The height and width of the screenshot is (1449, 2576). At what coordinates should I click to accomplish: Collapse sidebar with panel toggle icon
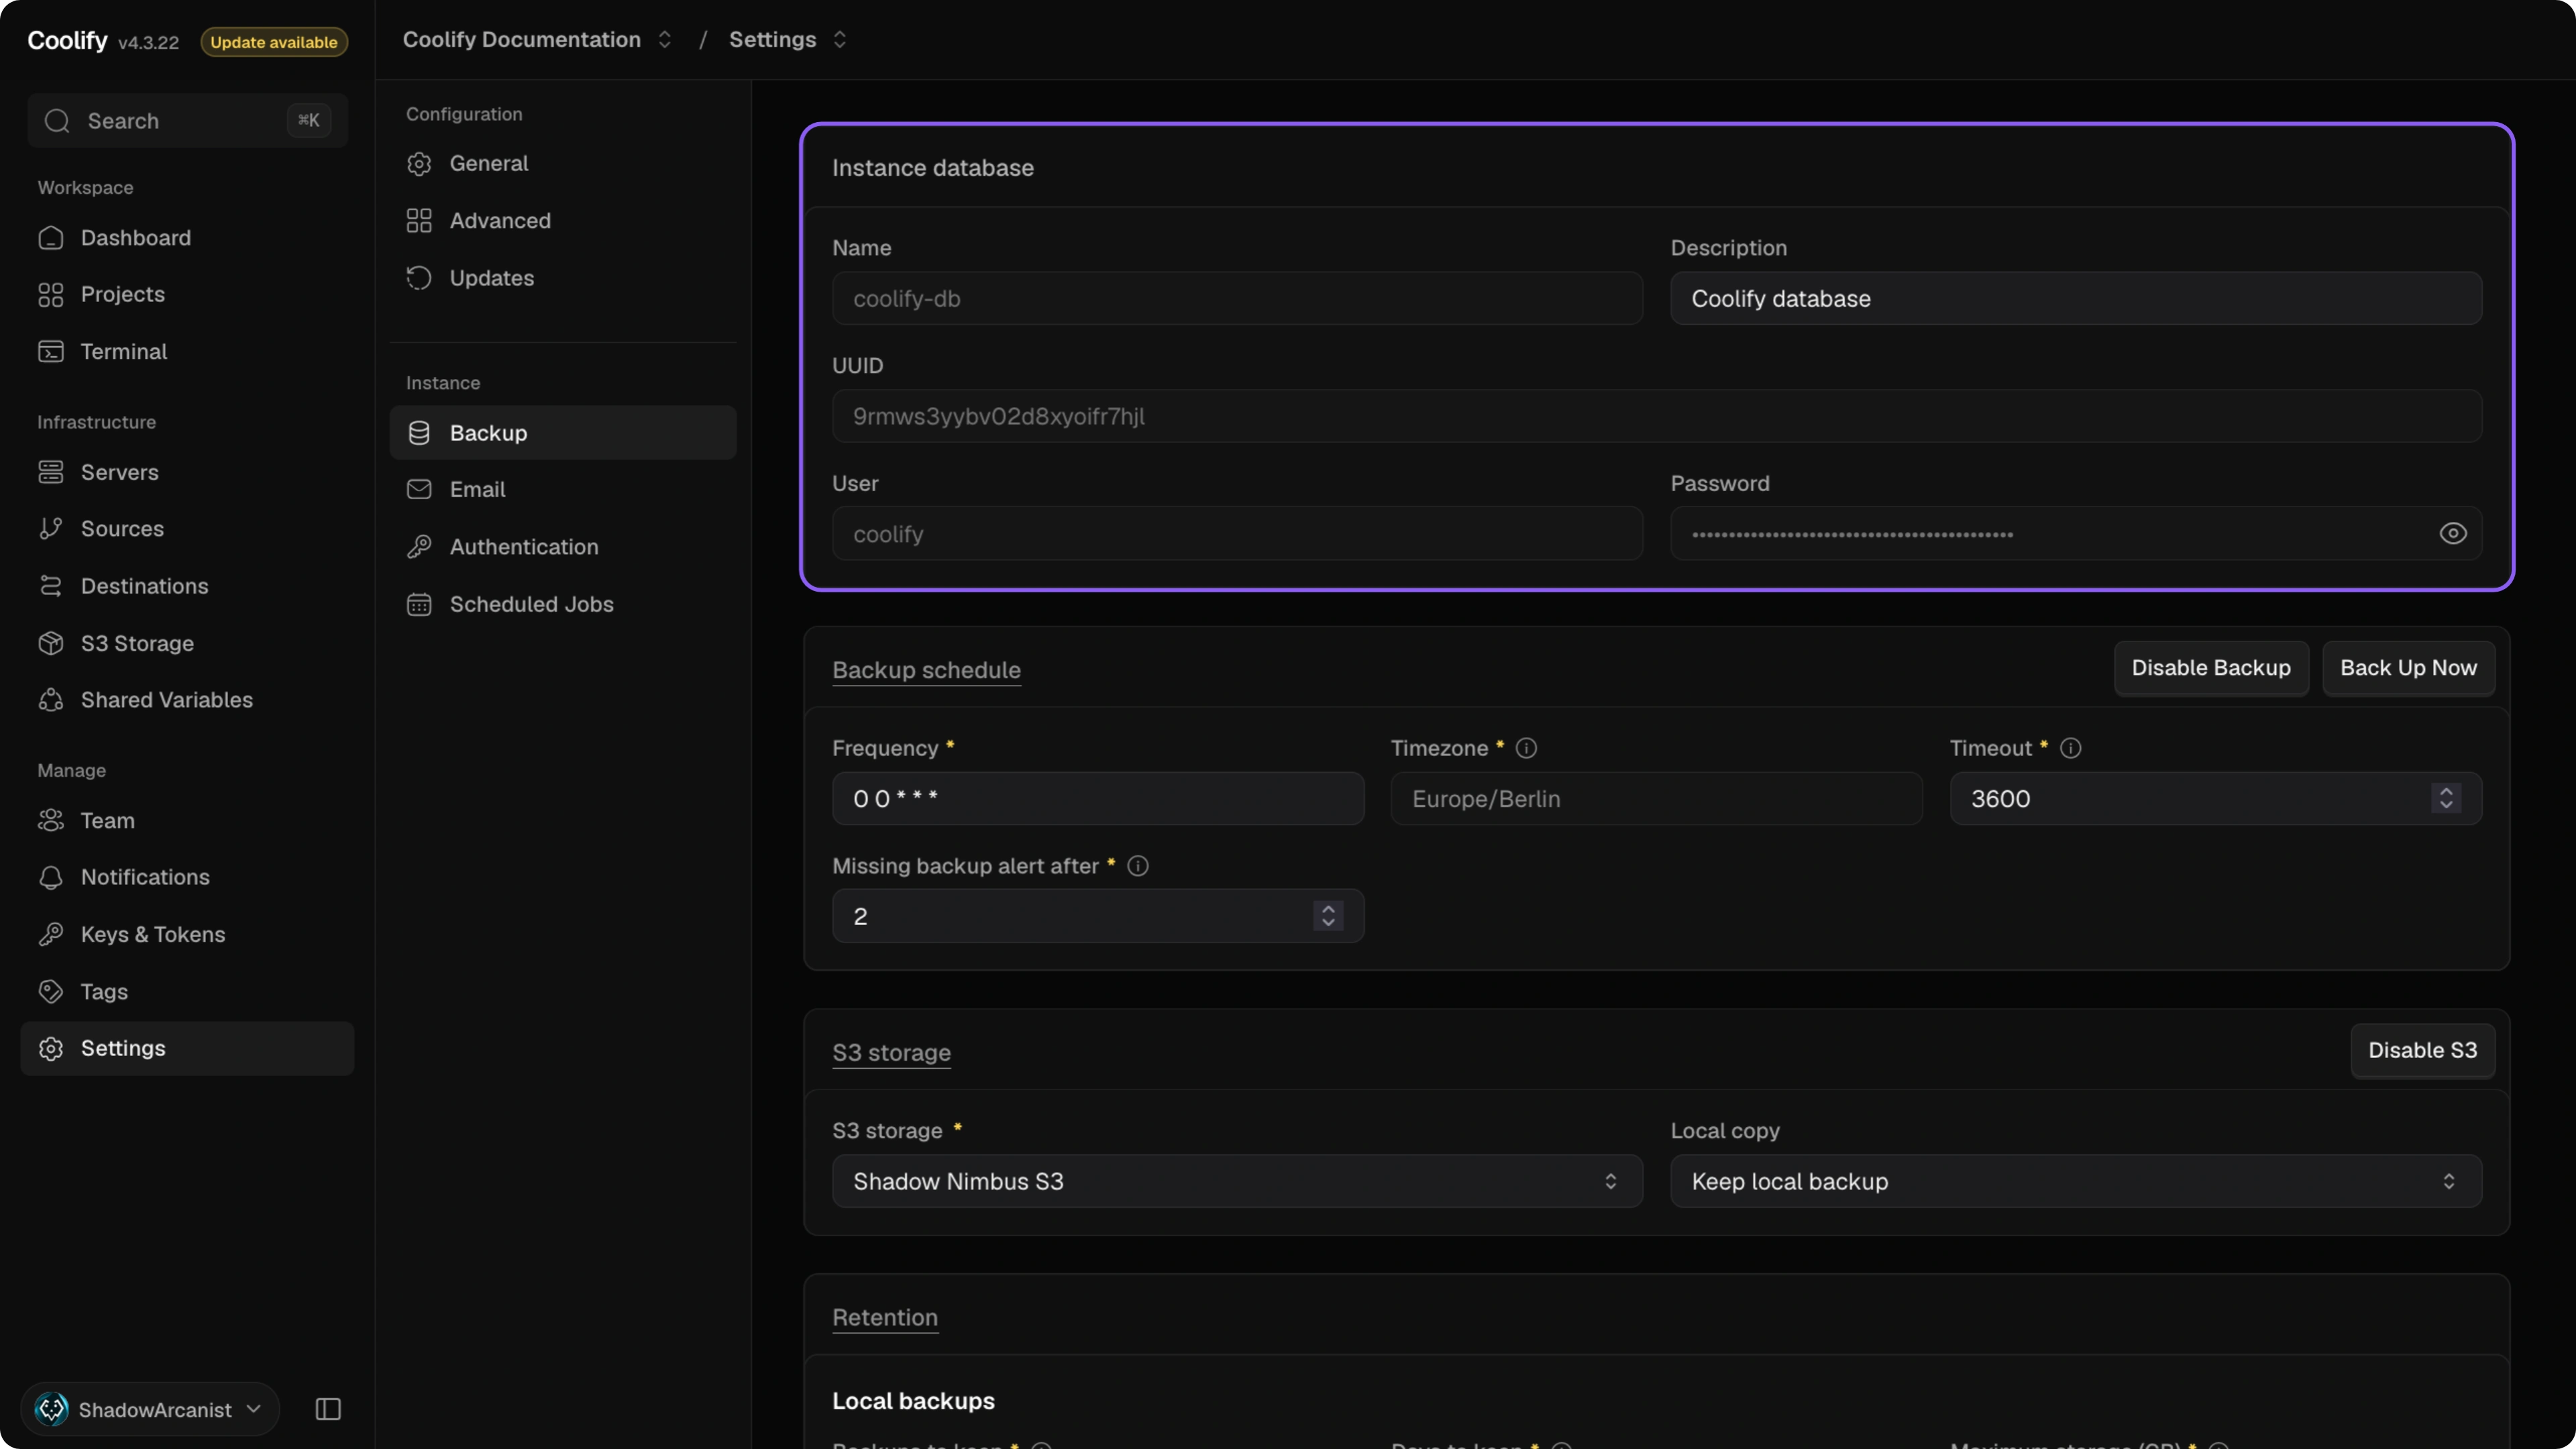point(328,1409)
